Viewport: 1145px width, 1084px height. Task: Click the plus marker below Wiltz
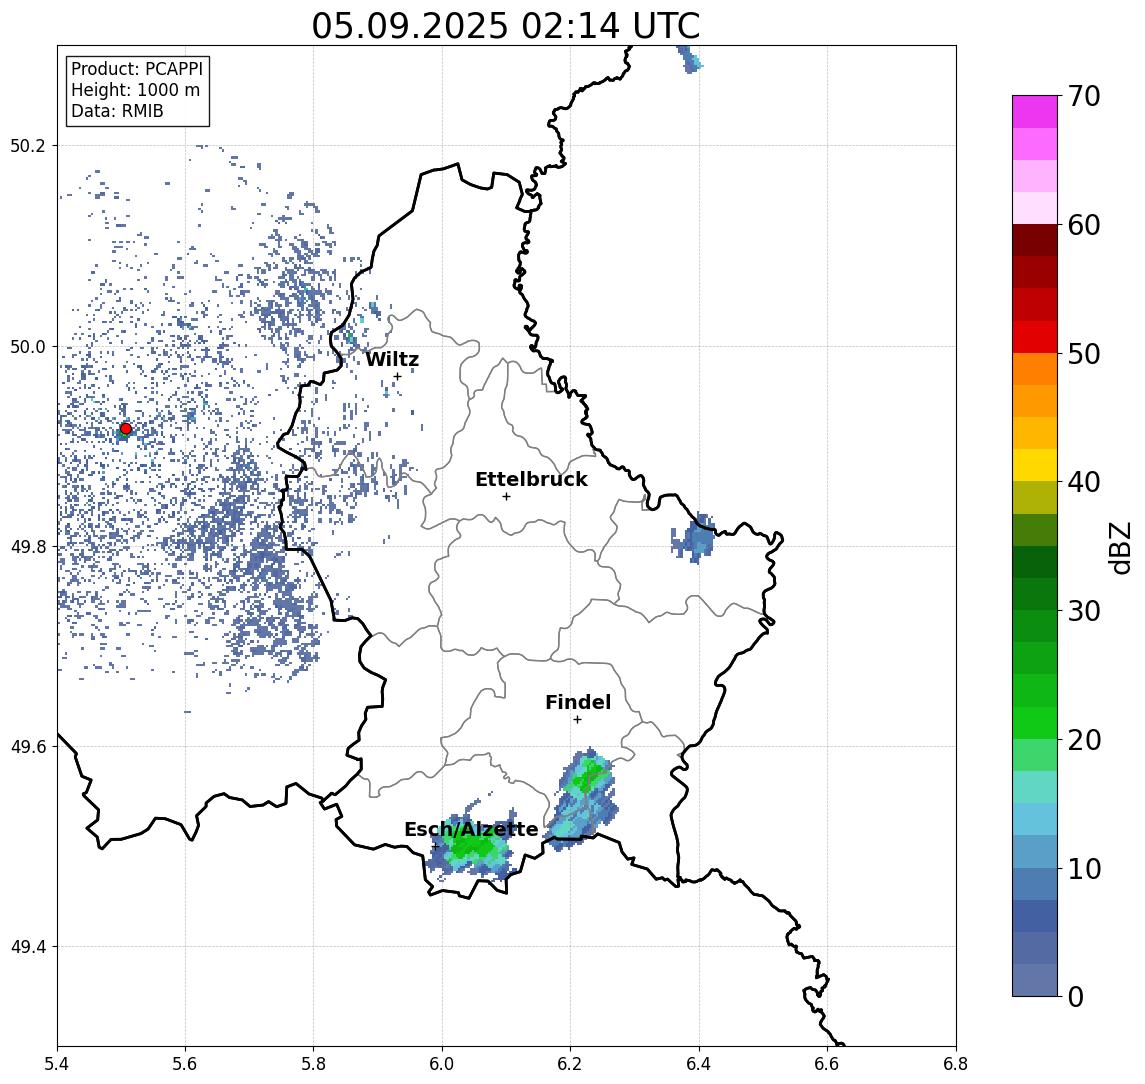click(398, 377)
